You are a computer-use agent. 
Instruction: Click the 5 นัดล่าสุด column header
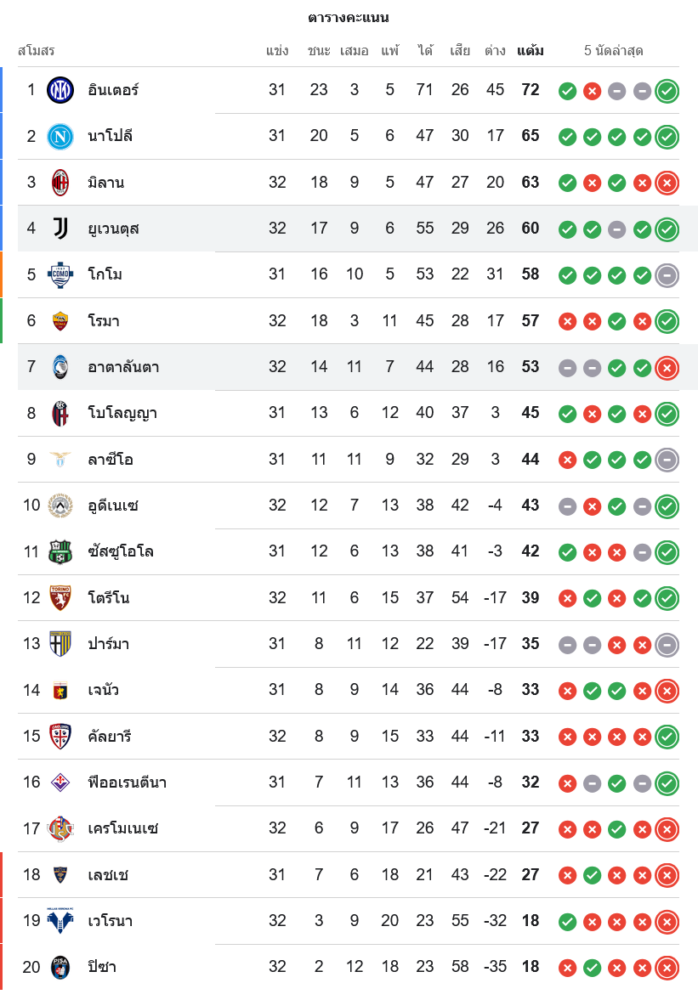[613, 50]
